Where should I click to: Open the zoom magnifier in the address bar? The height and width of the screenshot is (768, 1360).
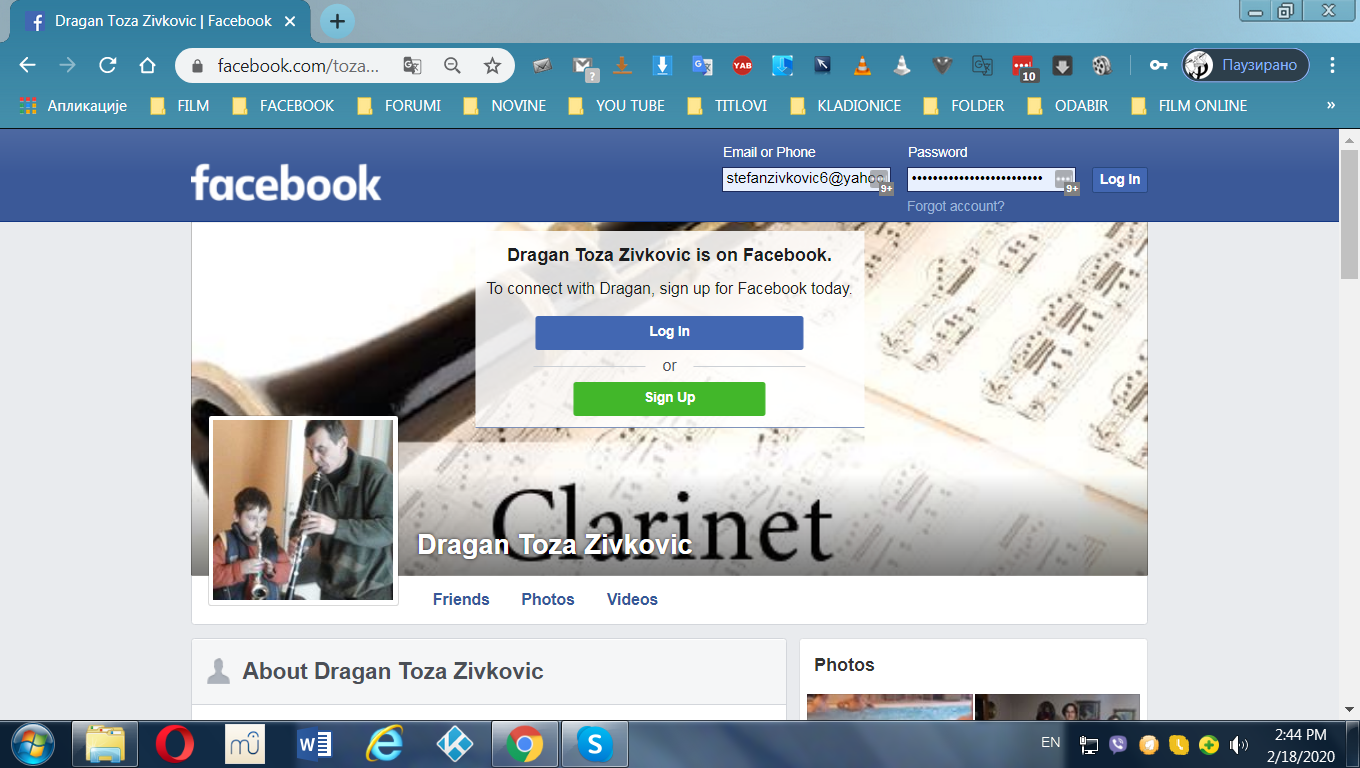point(452,66)
